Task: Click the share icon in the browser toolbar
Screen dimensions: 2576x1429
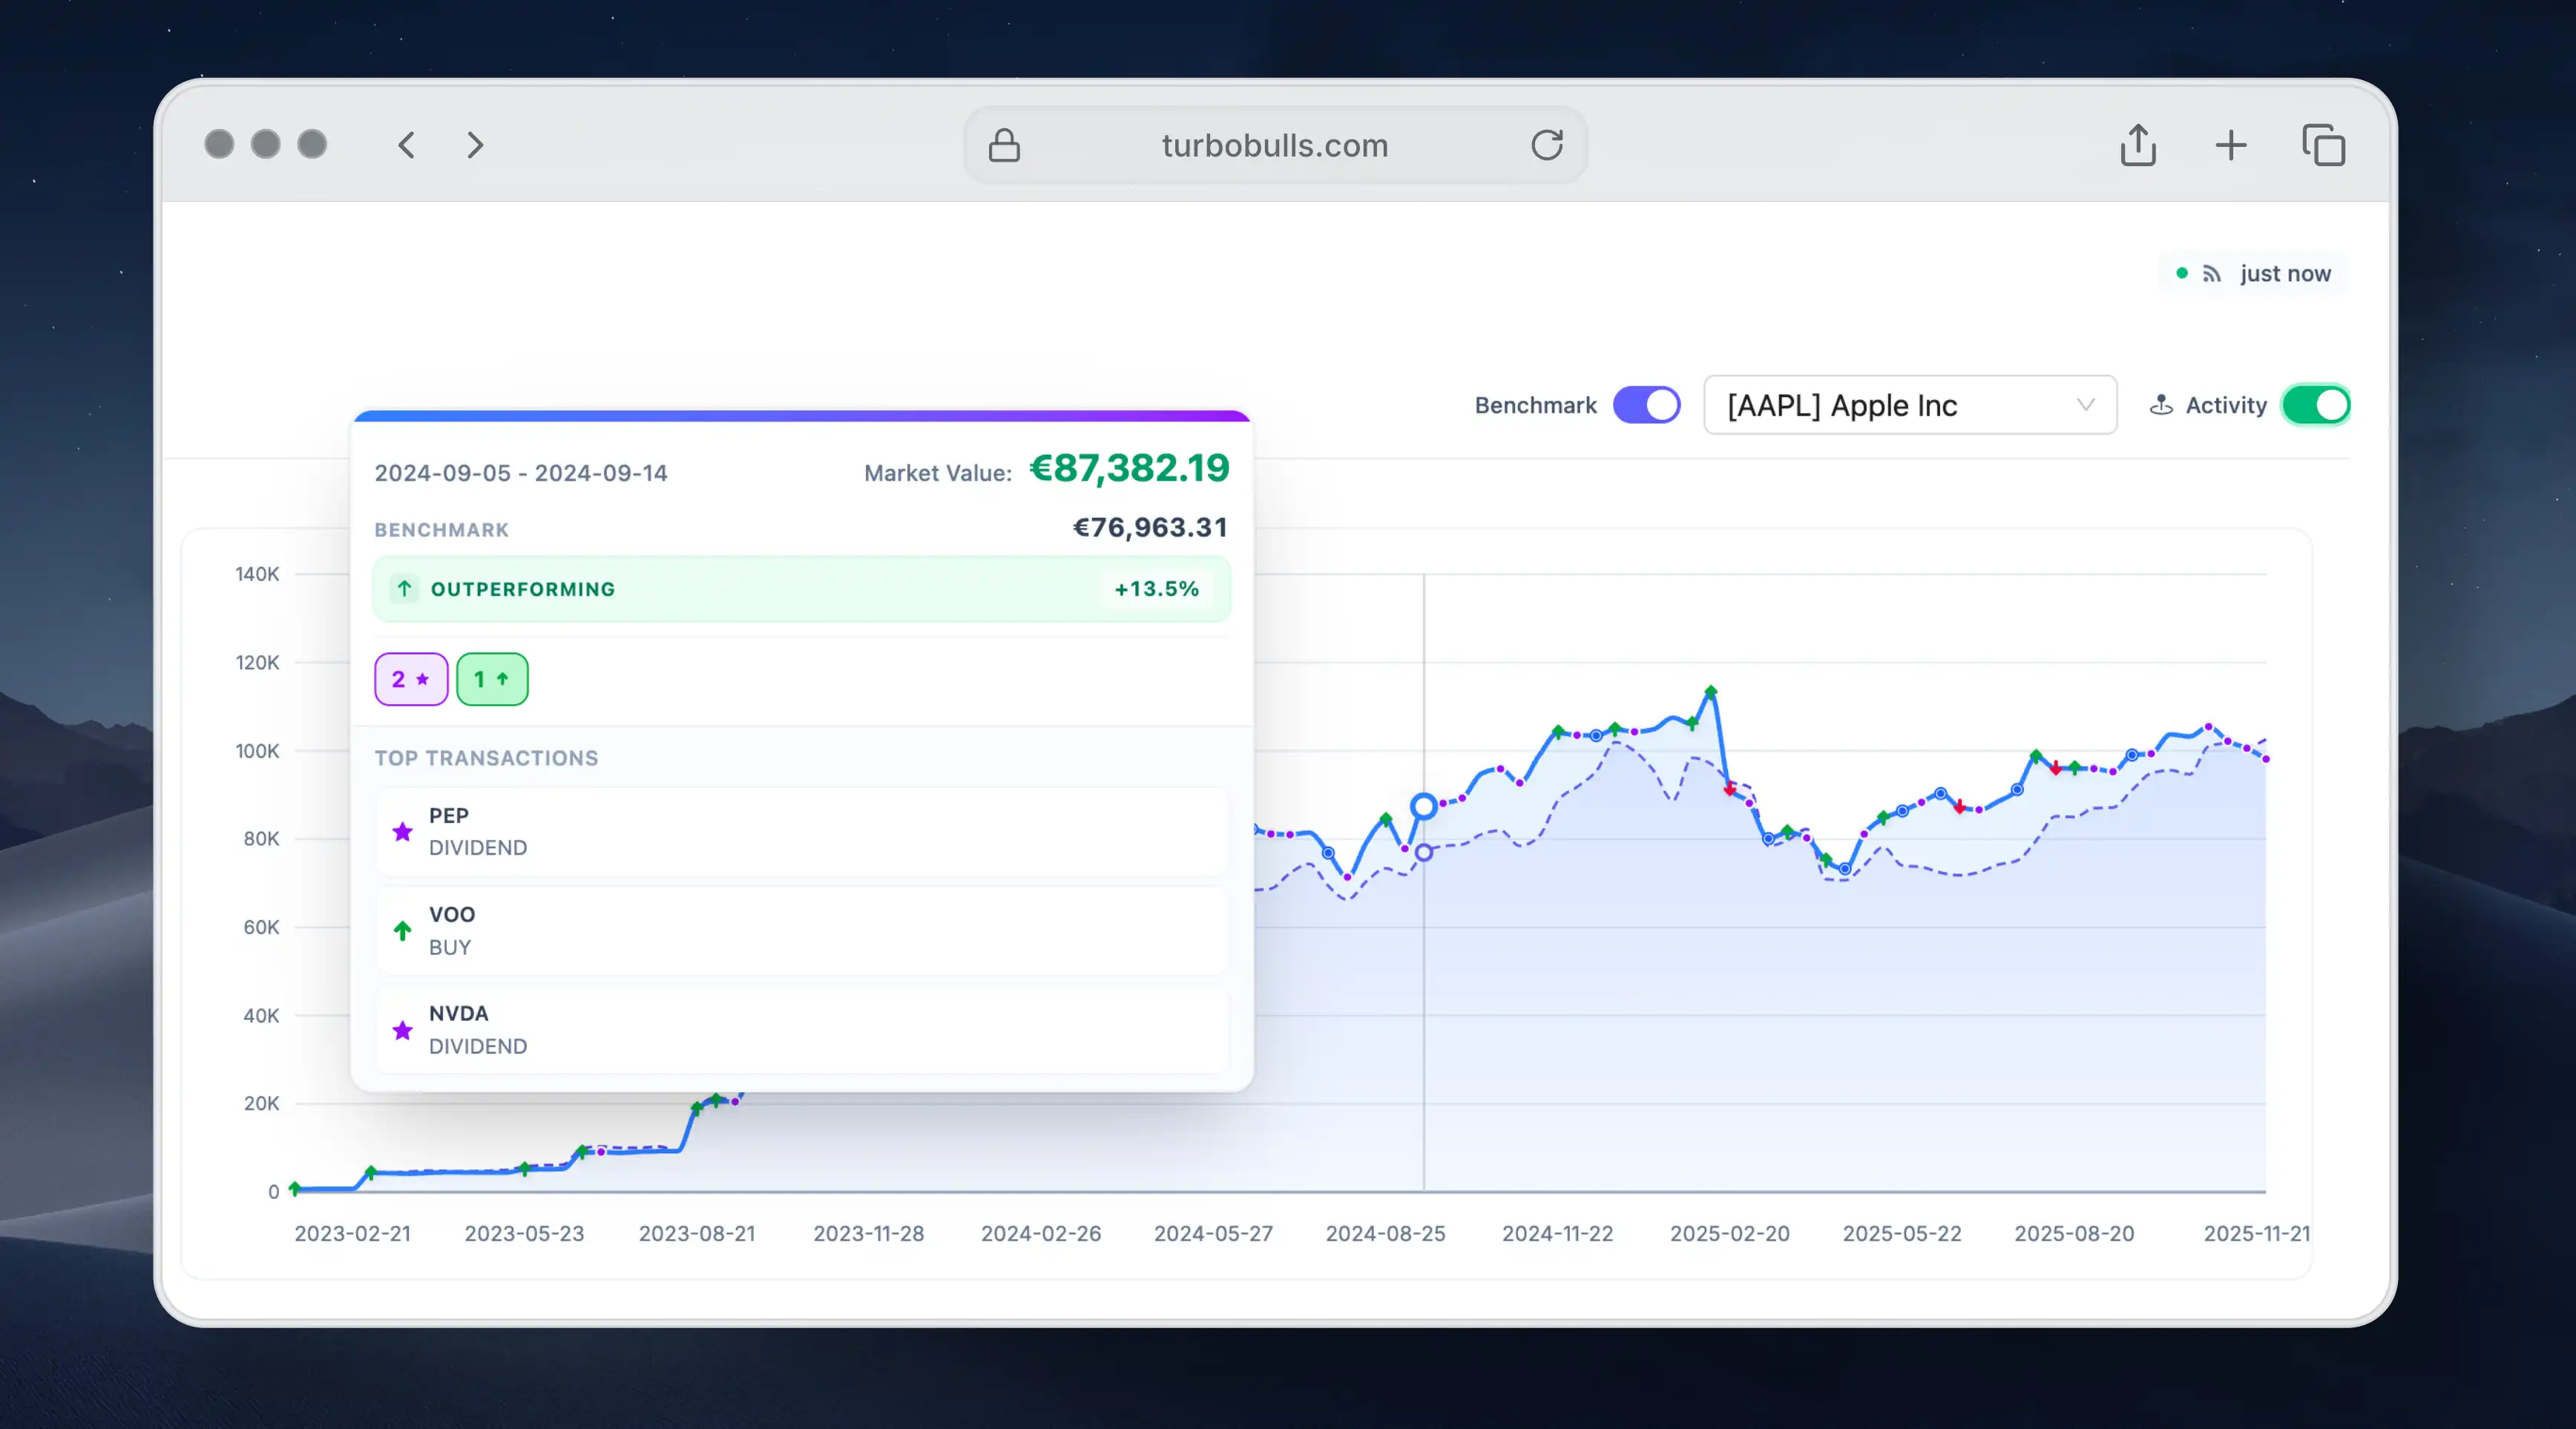Action: point(2138,145)
